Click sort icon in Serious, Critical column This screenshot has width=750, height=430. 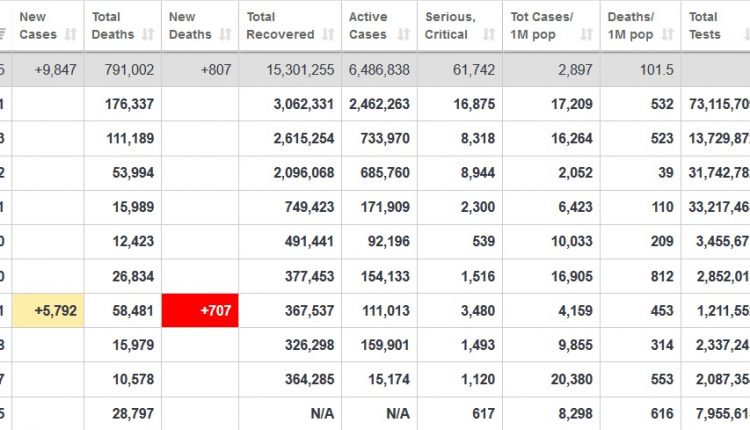489,34
